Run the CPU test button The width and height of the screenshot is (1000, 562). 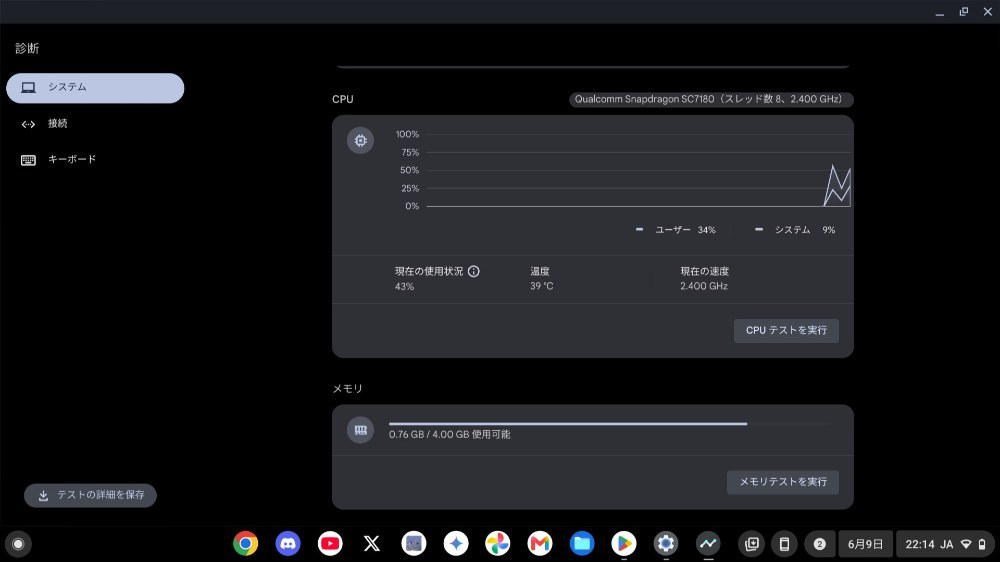[x=786, y=330]
